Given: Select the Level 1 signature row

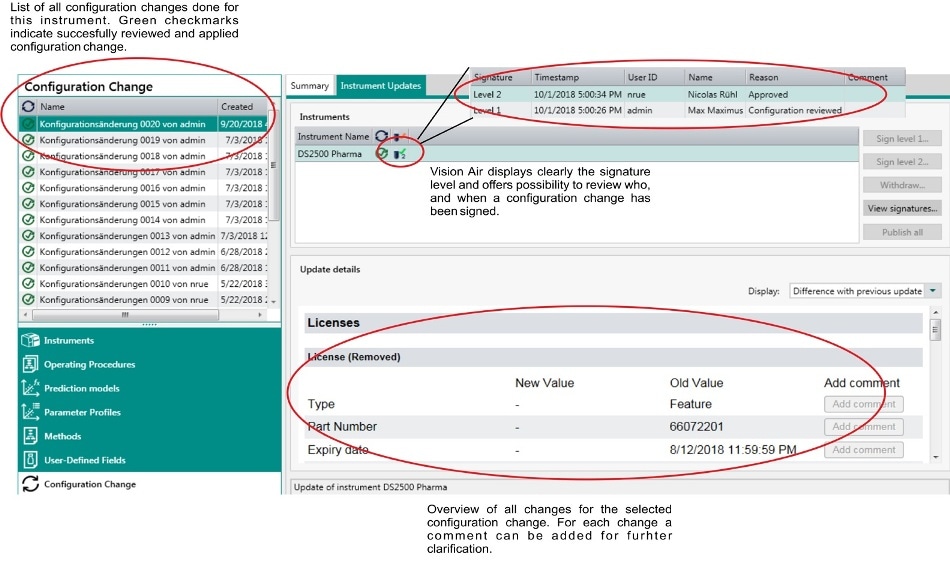Looking at the screenshot, I should (687, 110).
